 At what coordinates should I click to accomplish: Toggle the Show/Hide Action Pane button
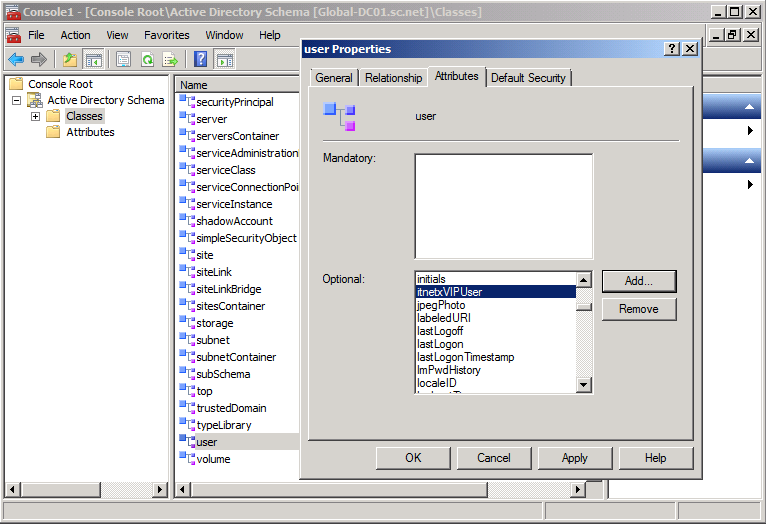coord(225,59)
